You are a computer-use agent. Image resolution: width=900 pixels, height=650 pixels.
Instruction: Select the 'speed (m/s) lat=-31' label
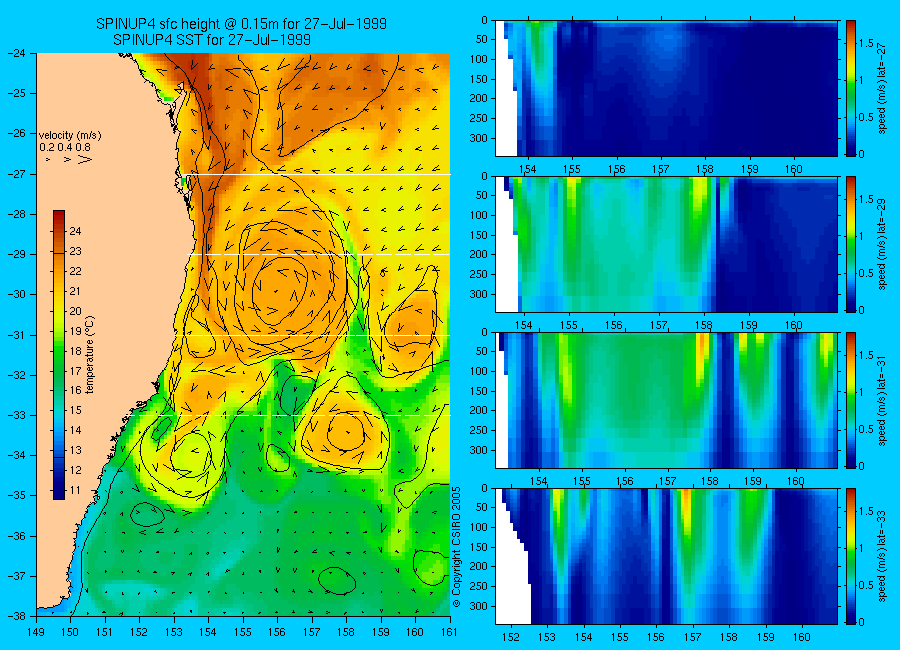coord(882,401)
